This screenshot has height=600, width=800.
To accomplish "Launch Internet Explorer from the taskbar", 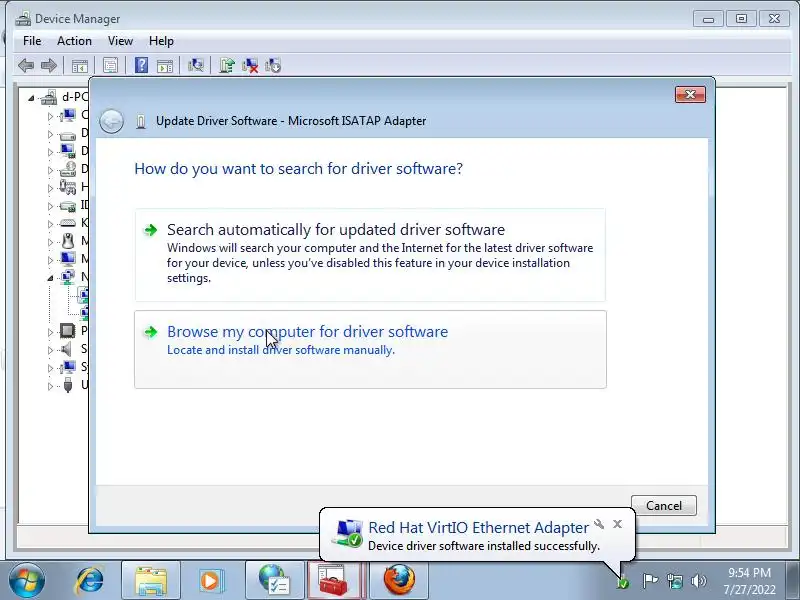I will pyautogui.click(x=90, y=580).
